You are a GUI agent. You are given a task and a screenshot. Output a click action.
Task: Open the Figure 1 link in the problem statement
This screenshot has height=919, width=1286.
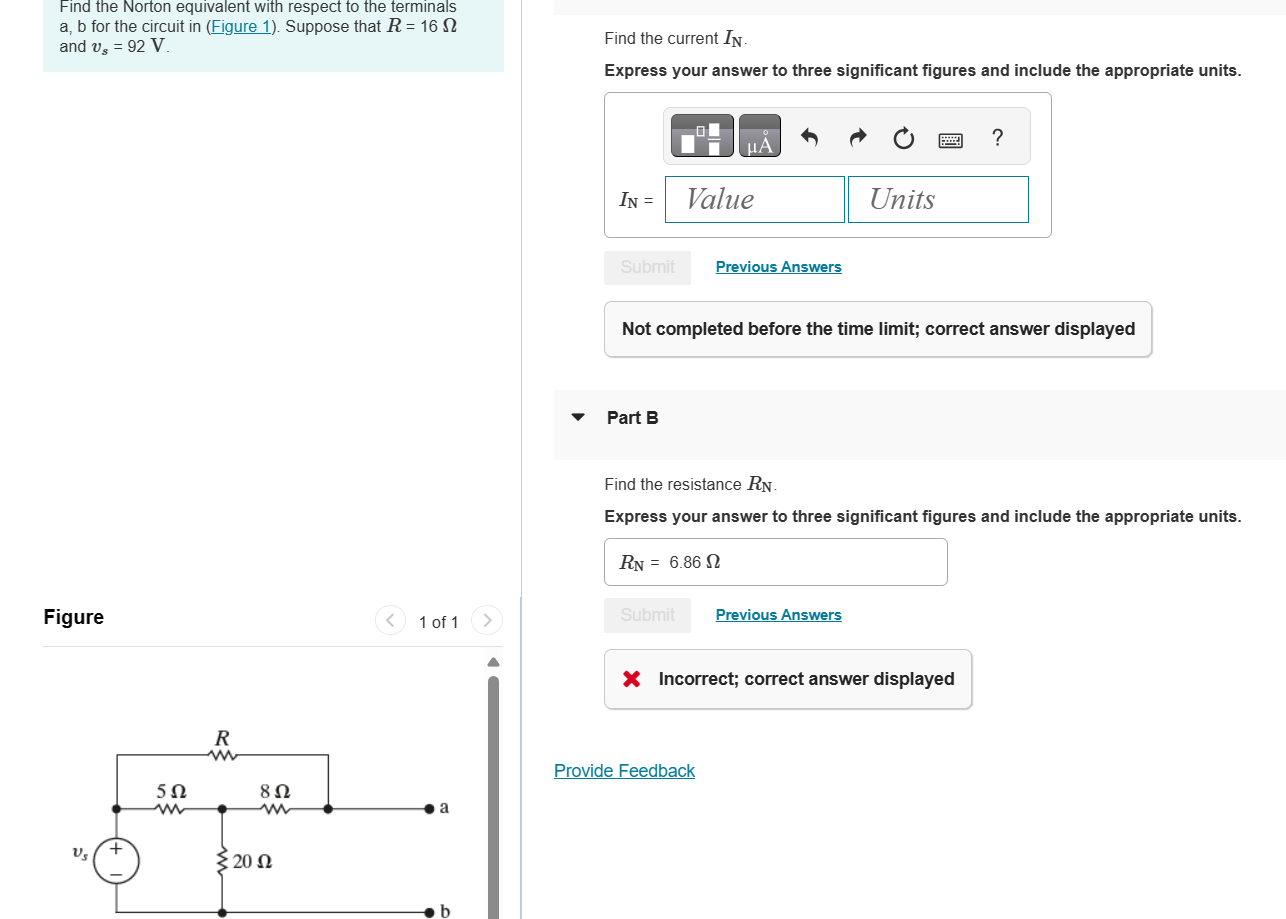click(240, 26)
